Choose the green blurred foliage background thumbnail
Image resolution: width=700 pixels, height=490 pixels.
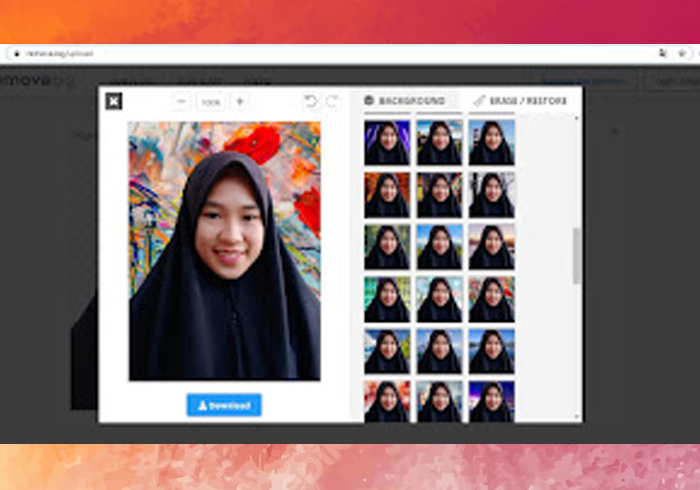[x=387, y=247]
